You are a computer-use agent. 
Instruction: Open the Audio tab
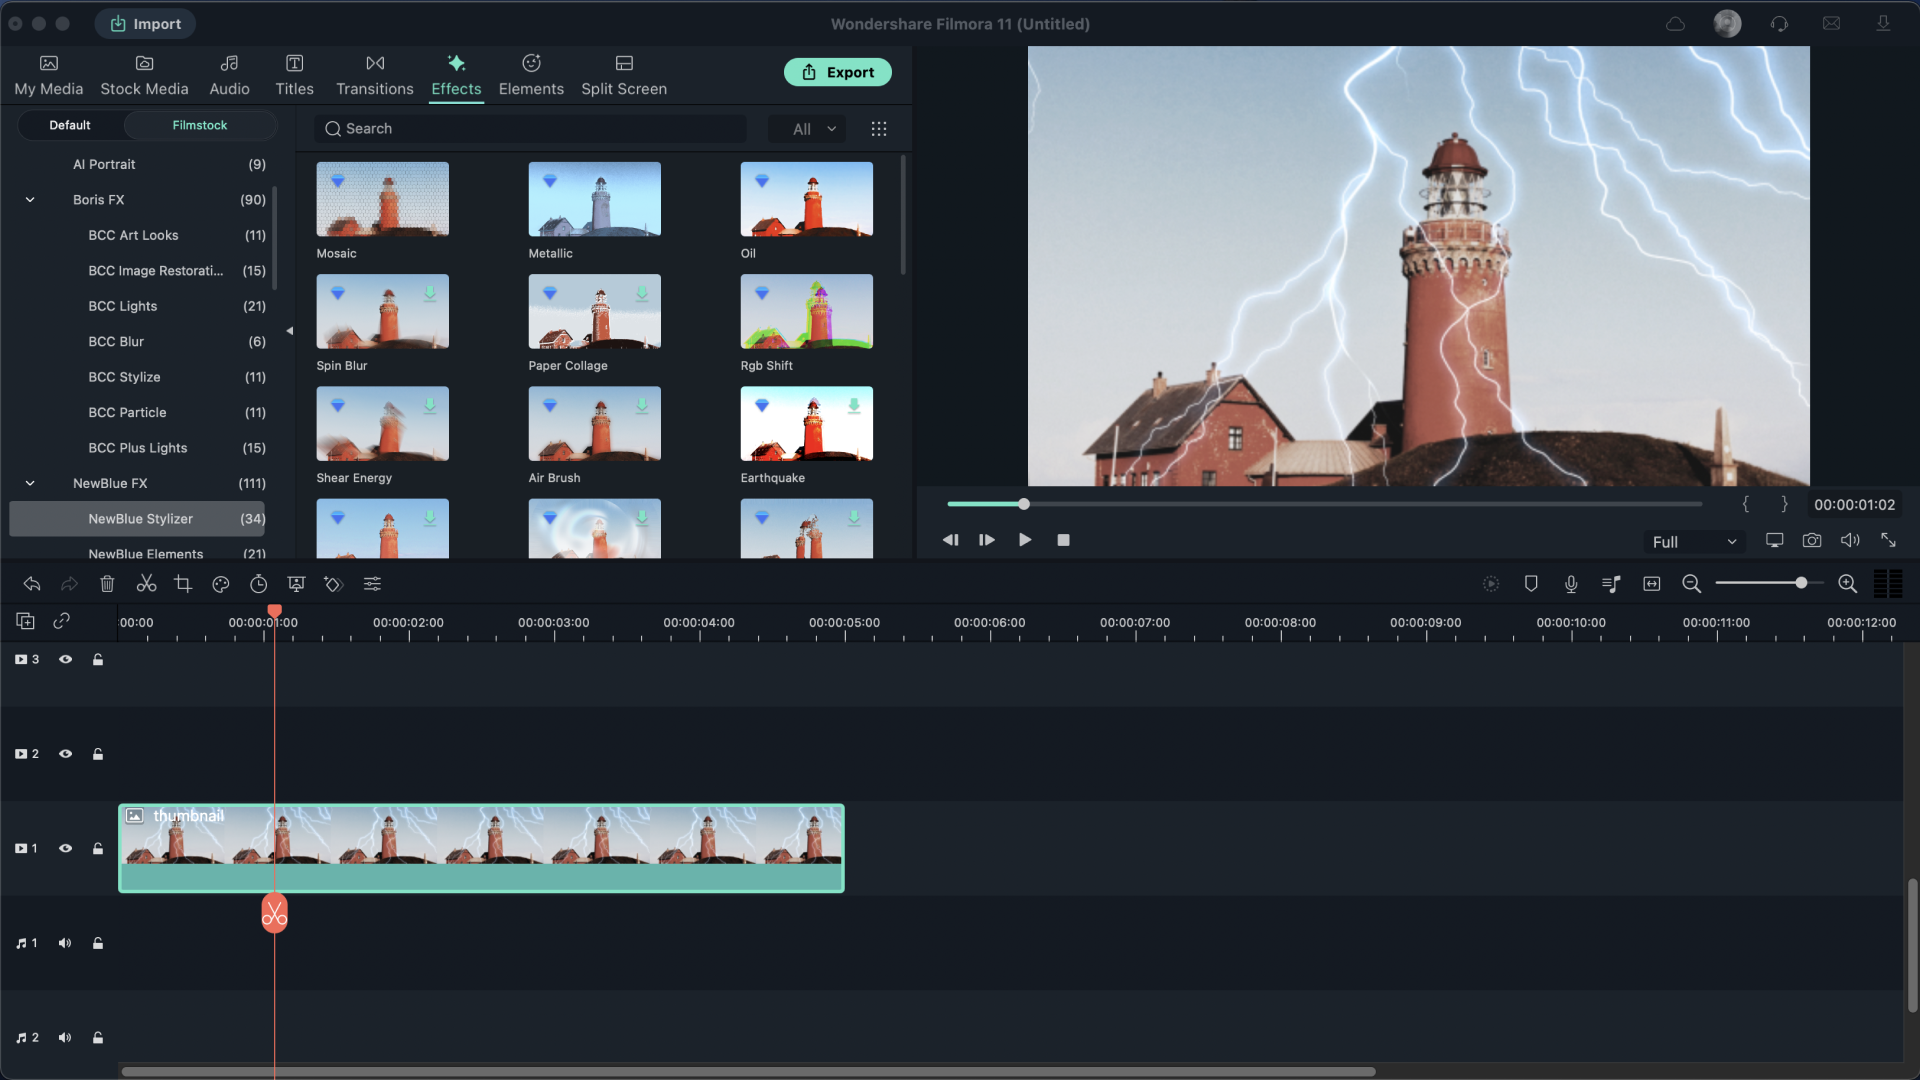pyautogui.click(x=229, y=76)
